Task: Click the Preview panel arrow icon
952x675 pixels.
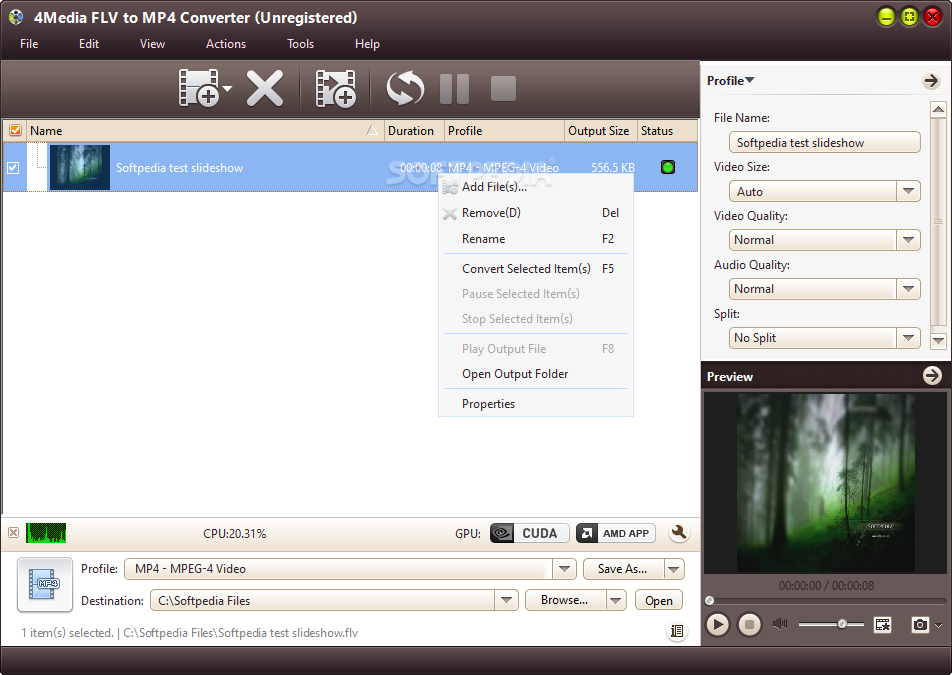Action: pos(932,376)
